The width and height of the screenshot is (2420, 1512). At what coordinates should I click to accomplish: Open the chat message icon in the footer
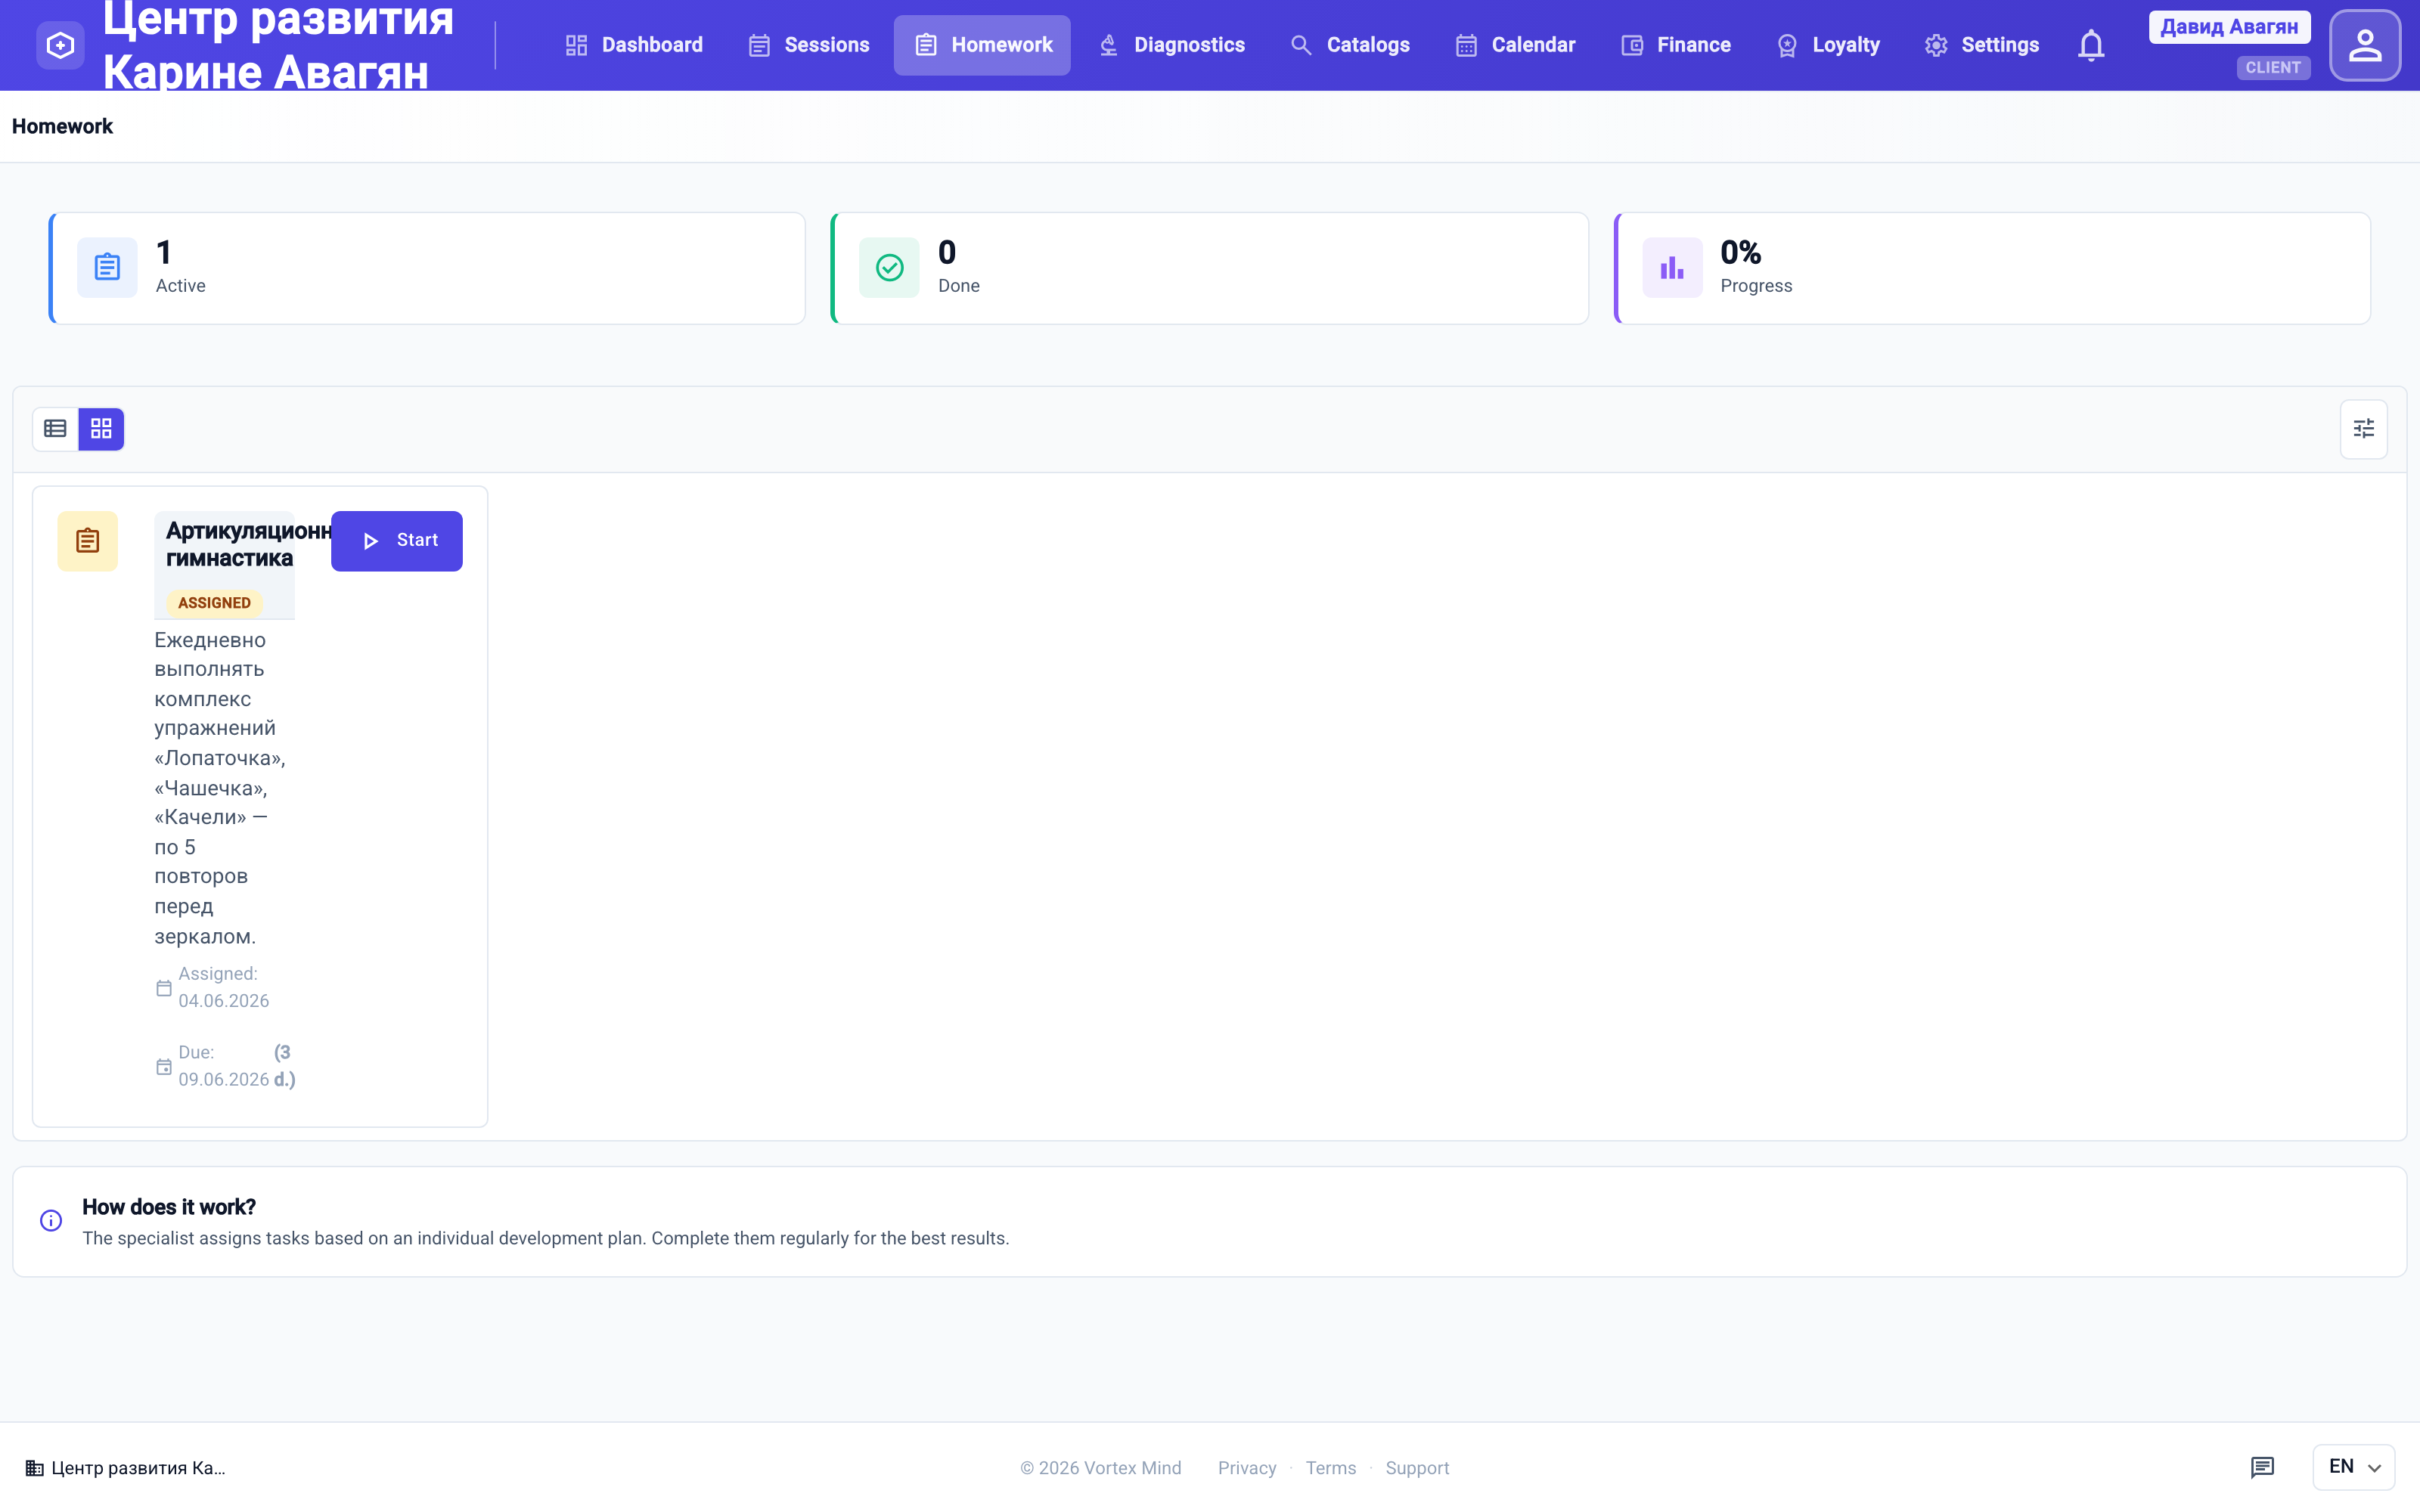click(x=2262, y=1467)
